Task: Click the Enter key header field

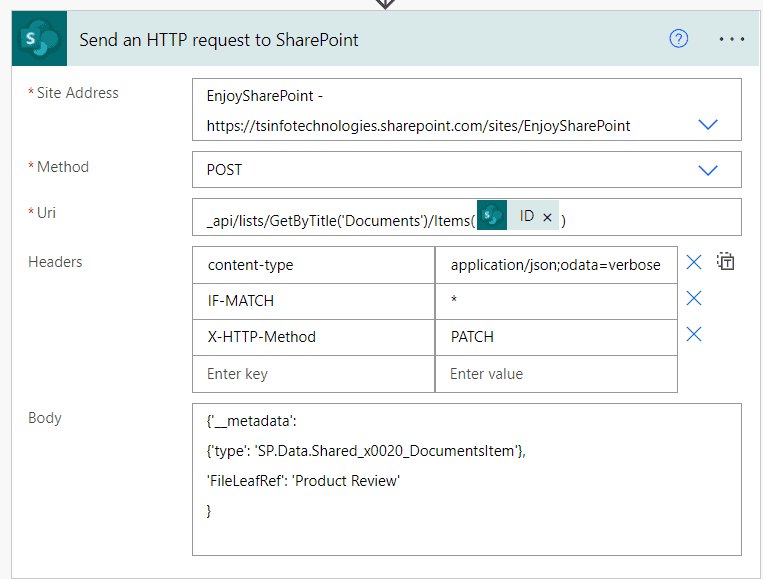Action: click(313, 374)
